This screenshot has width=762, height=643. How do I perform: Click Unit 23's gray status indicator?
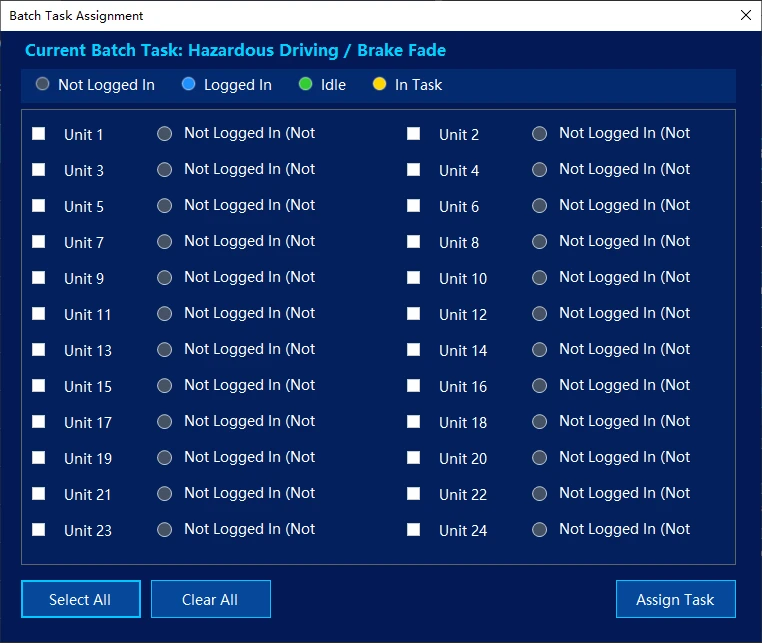tap(164, 529)
